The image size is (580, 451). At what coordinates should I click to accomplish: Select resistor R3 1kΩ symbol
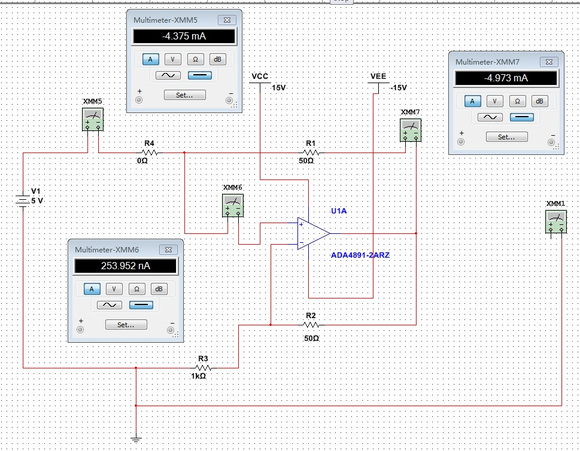pyautogui.click(x=203, y=368)
